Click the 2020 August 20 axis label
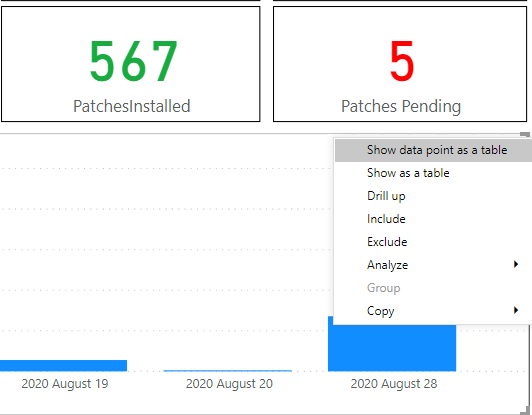This screenshot has width=532, height=415. tap(229, 384)
